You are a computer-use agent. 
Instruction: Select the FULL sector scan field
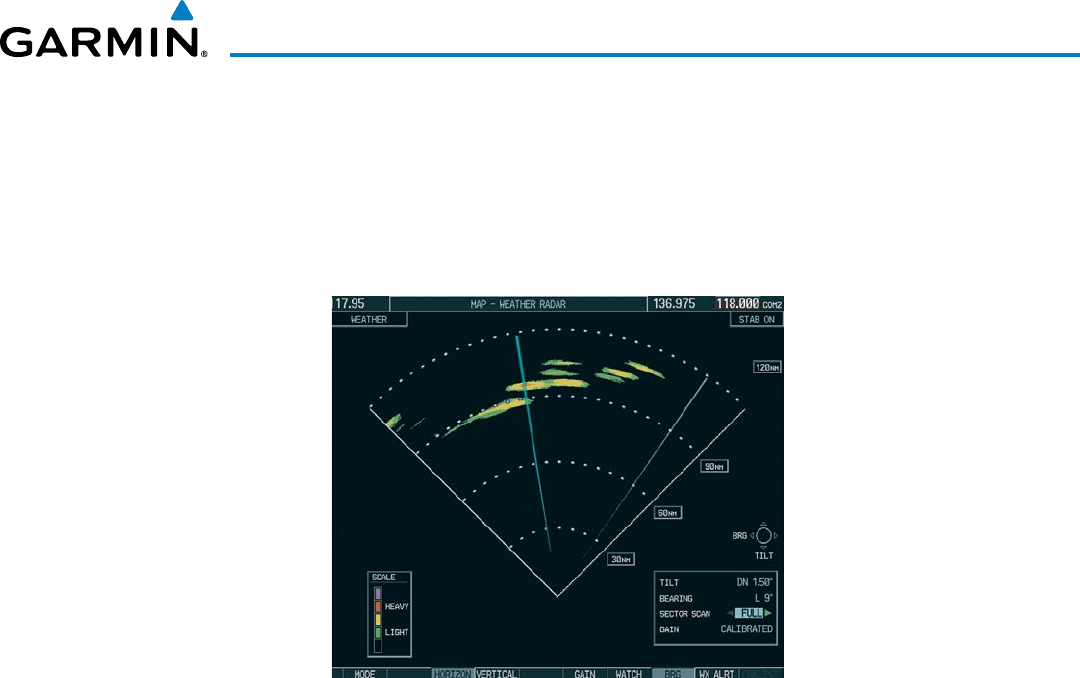pos(749,613)
